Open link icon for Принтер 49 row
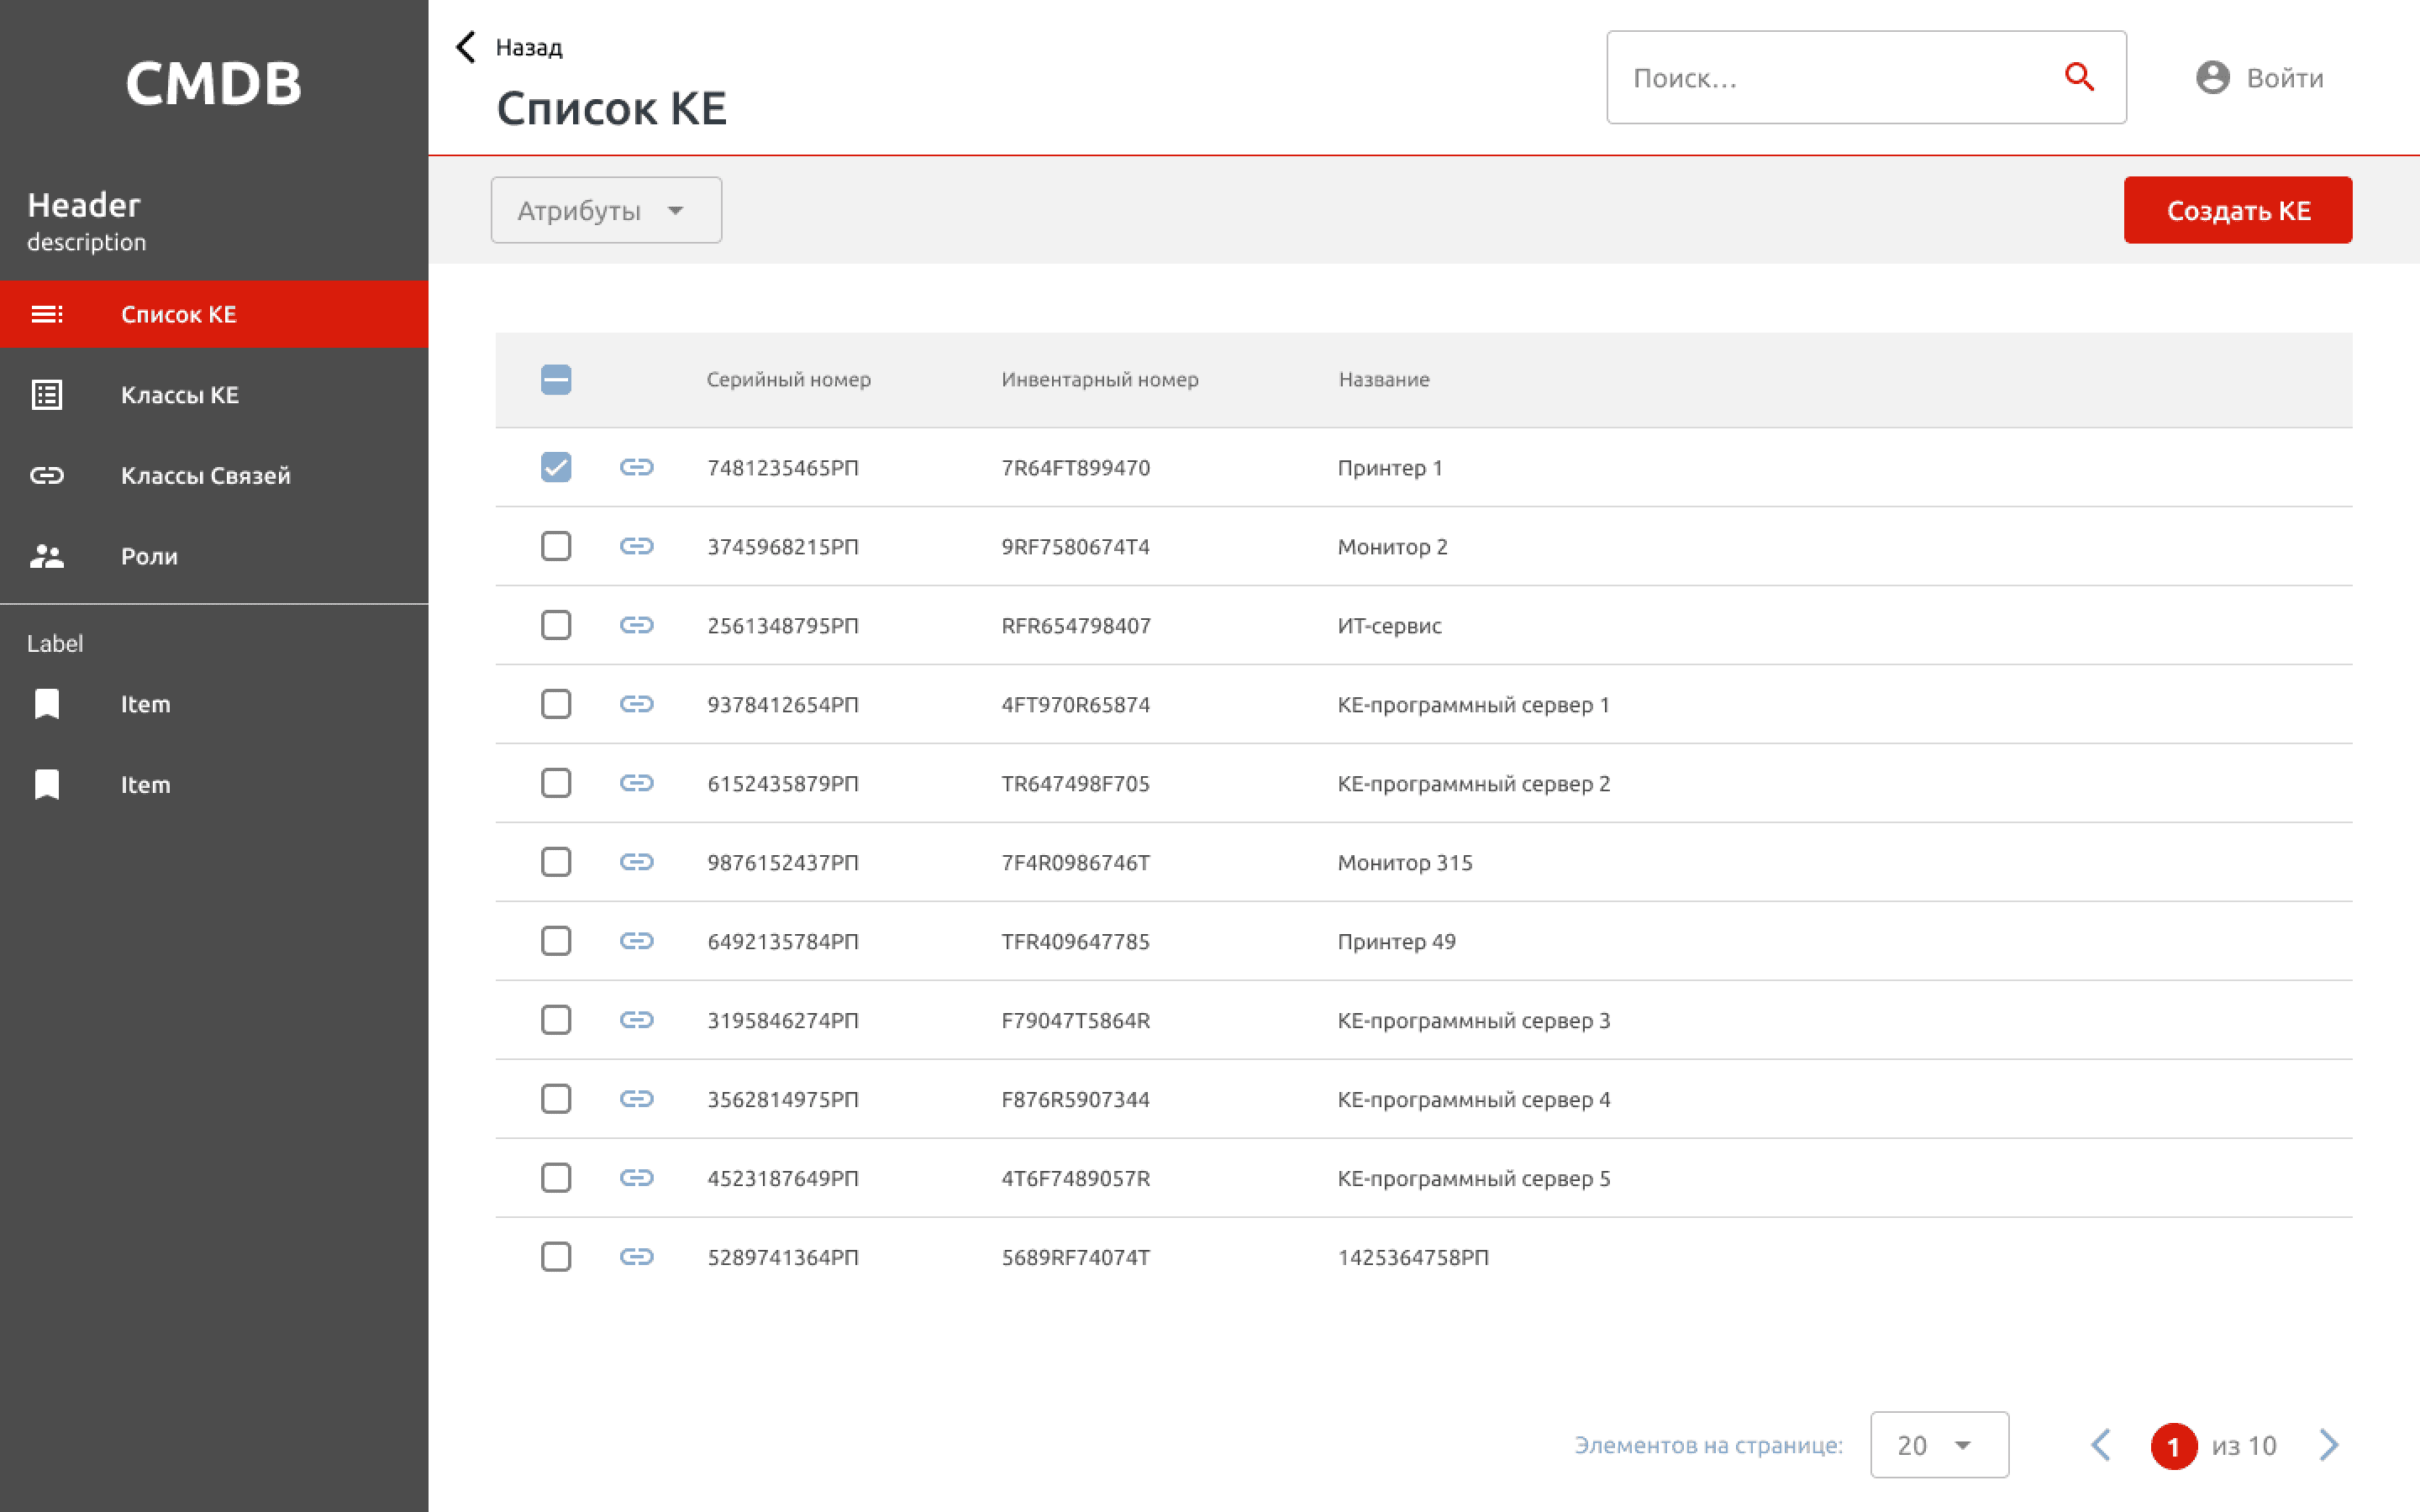Viewport: 2420px width, 1512px height. pos(637,941)
